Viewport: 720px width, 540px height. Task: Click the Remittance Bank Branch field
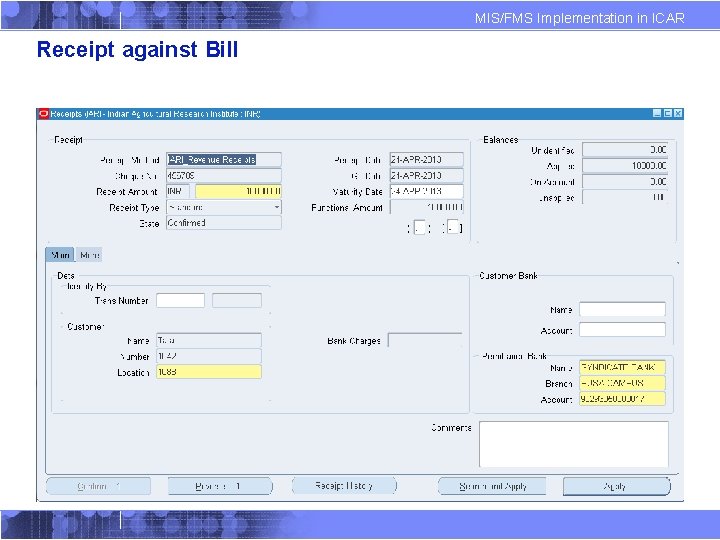622,383
